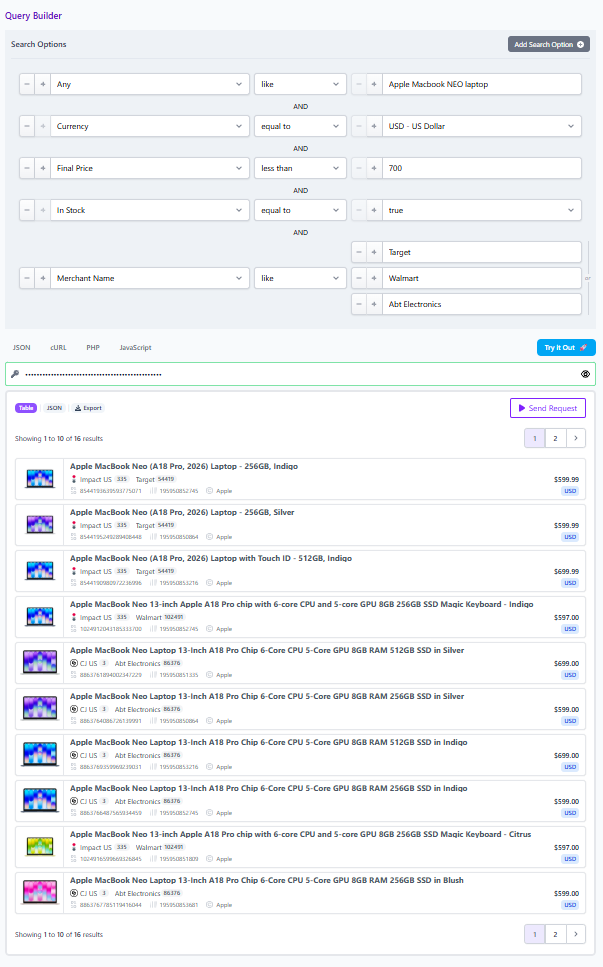Add a row after the Final Price option
This screenshot has height=967, width=603.
[43, 169]
